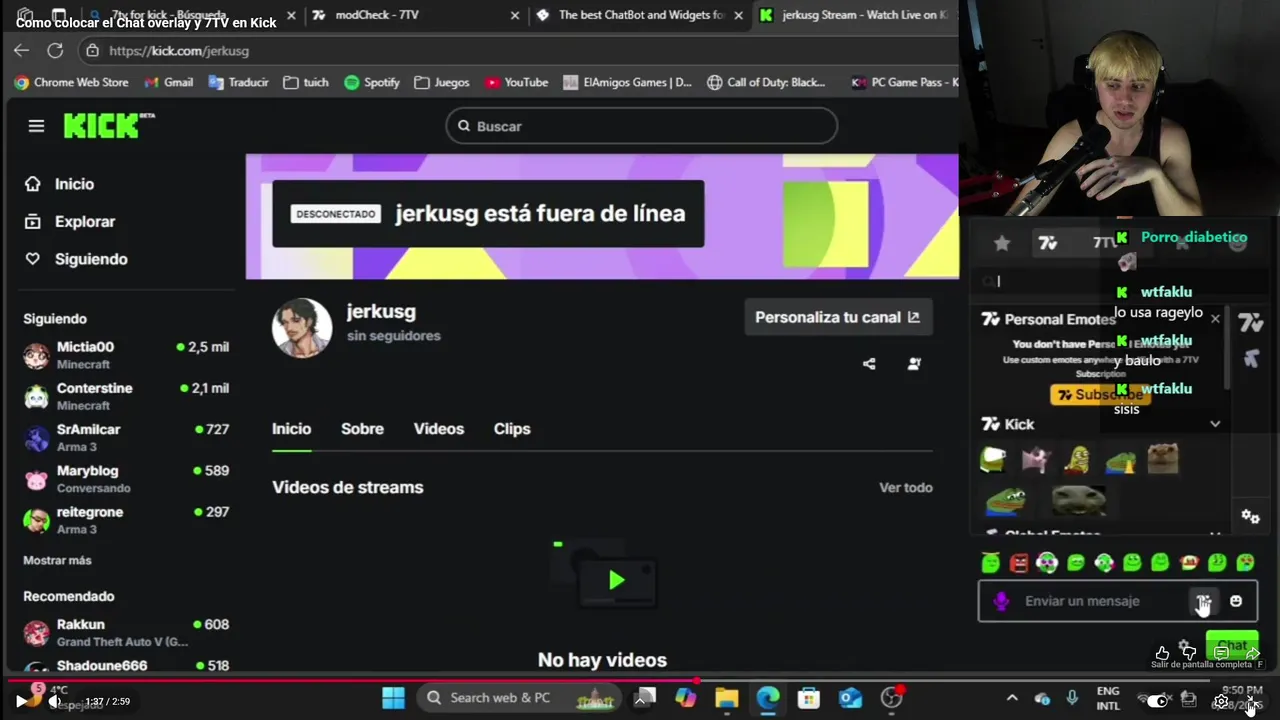Viewport: 1280px width, 720px height.
Task: Pick the brown animal emote in Kick section
Action: pyautogui.click(x=1162, y=459)
